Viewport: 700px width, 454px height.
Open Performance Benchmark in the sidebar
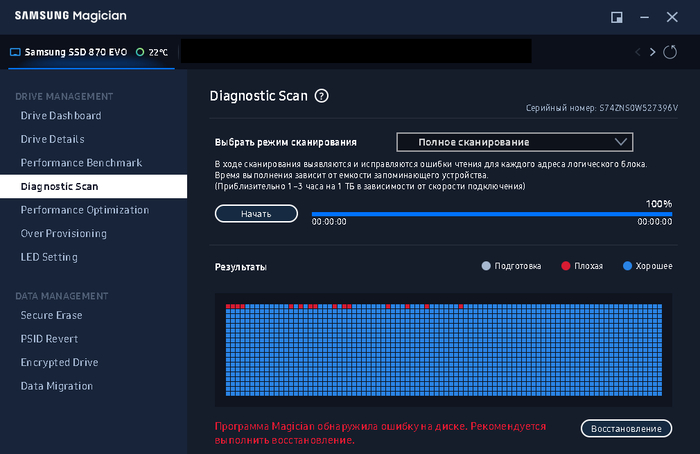[x=82, y=162]
